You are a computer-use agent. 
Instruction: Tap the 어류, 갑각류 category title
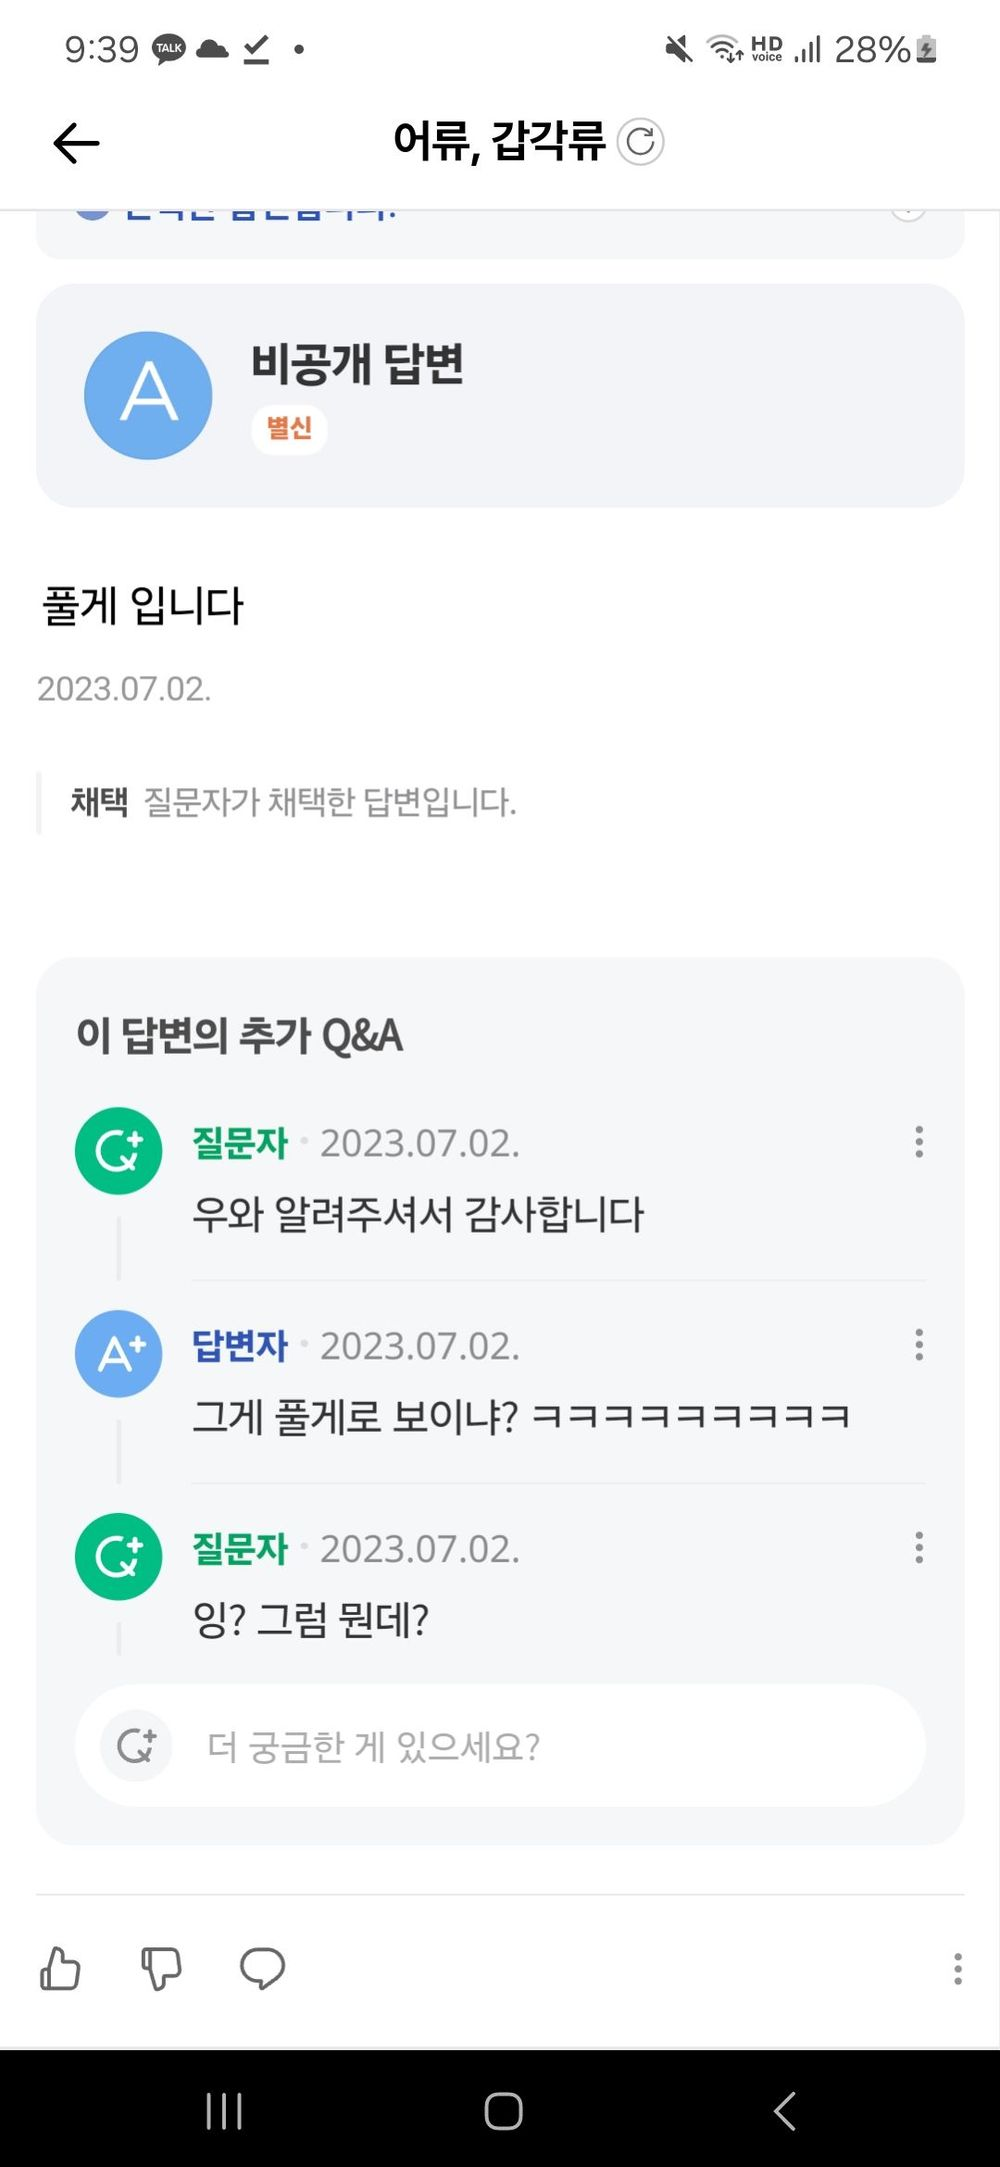coord(499,141)
